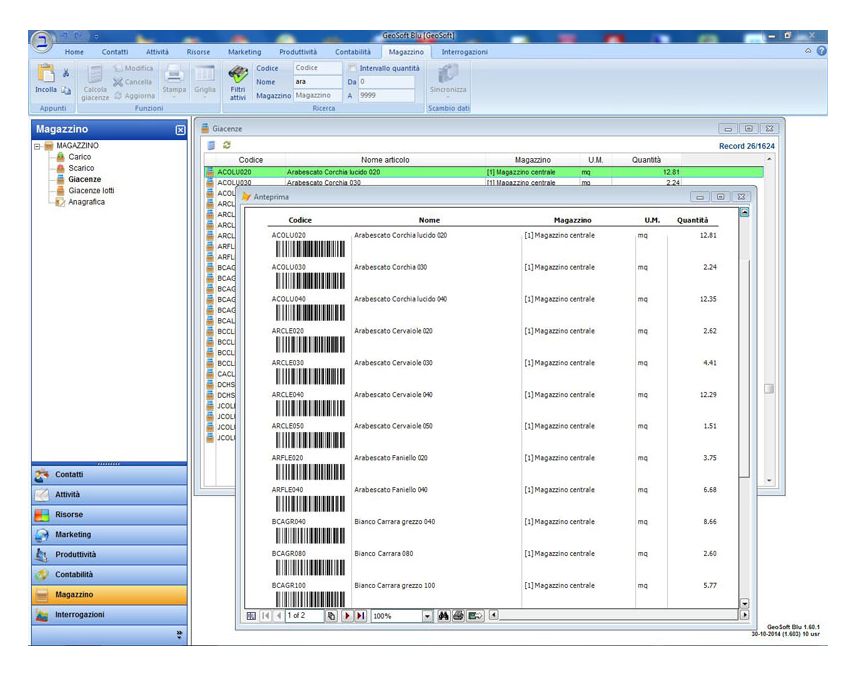Select Anagrafica in the Magazzino tree

tap(86, 202)
